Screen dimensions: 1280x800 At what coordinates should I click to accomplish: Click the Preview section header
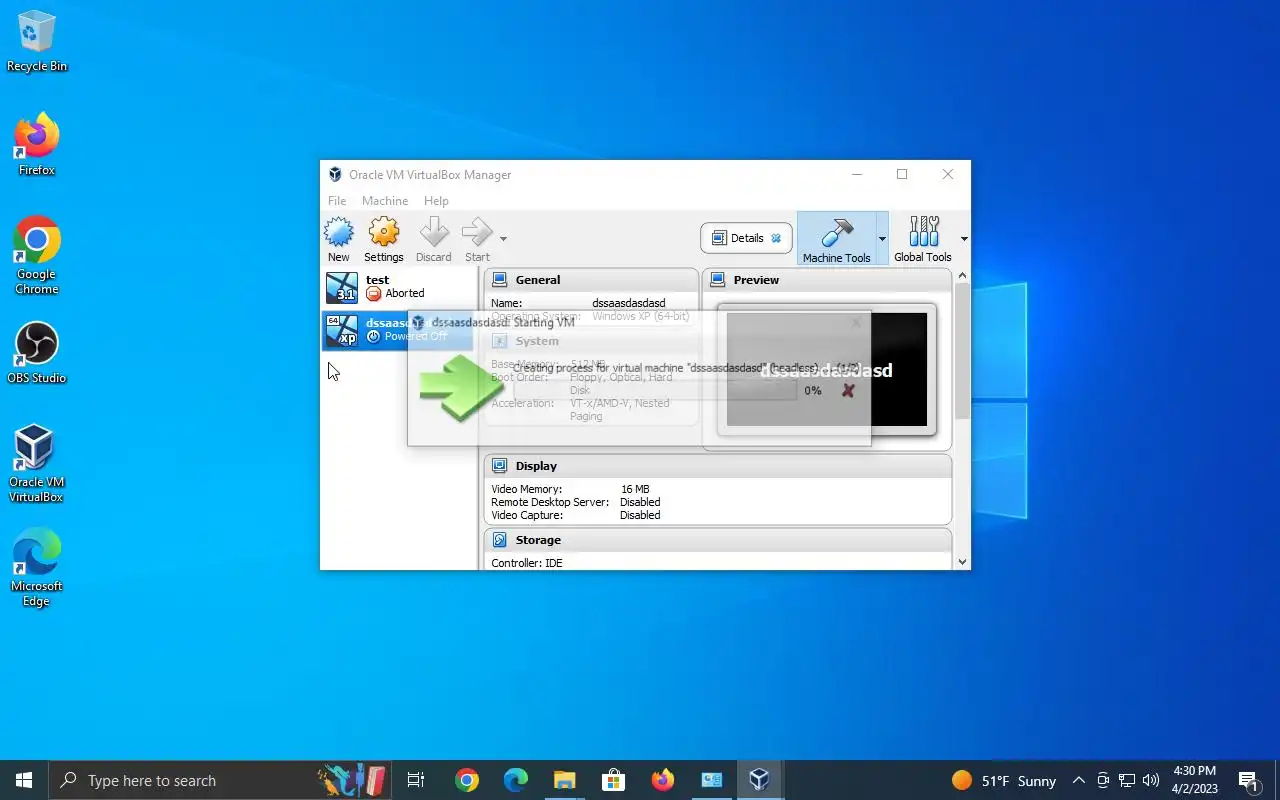(x=827, y=280)
